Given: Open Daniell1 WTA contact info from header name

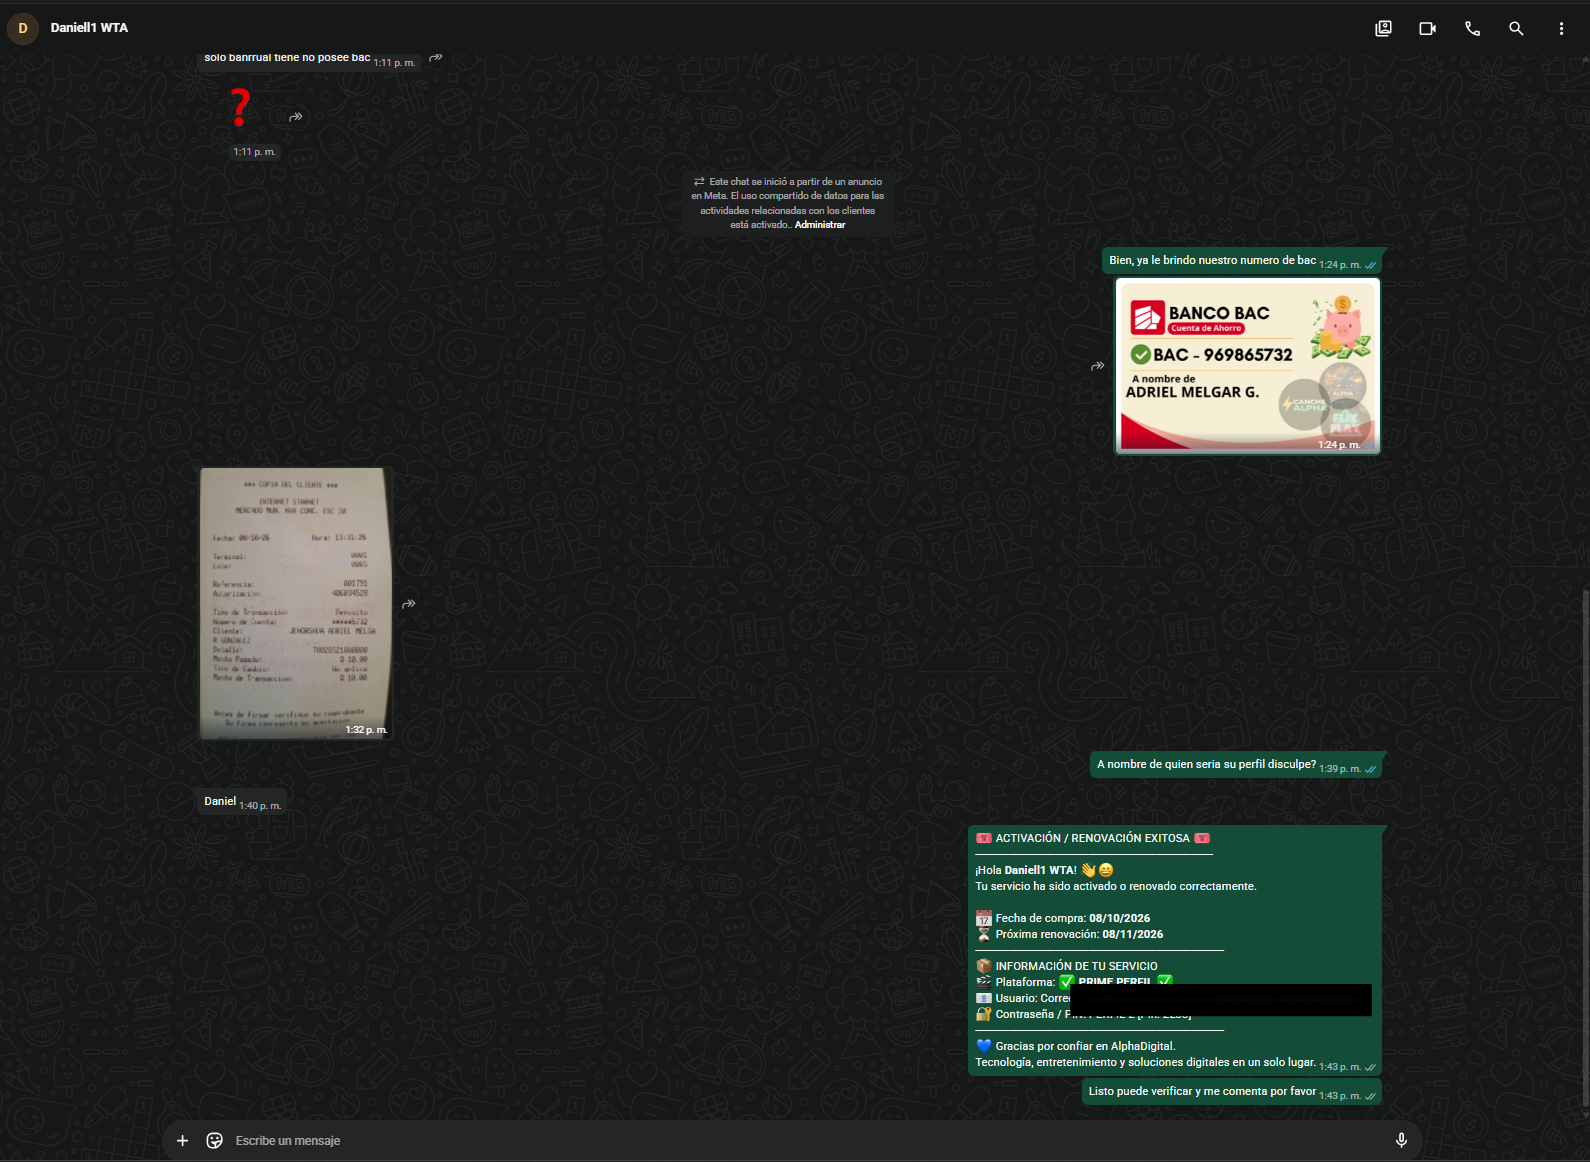Looking at the screenshot, I should point(89,28).
